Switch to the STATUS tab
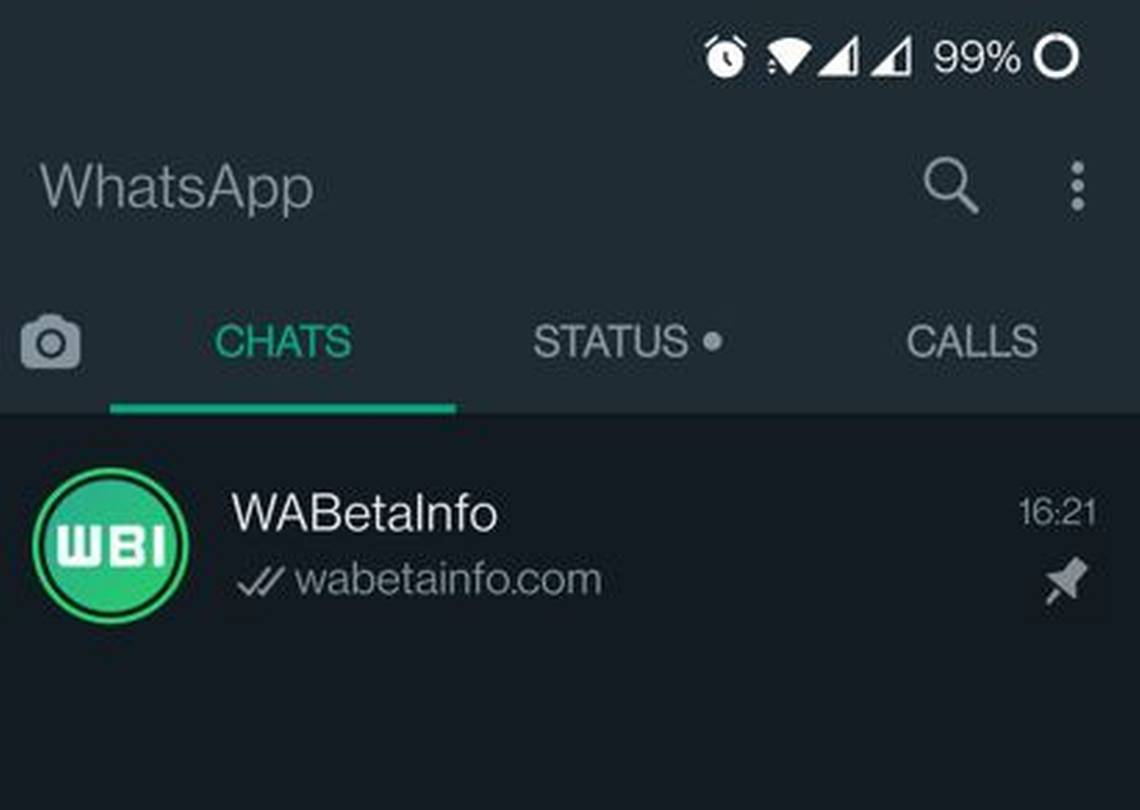The width and height of the screenshot is (1140, 810). point(627,341)
